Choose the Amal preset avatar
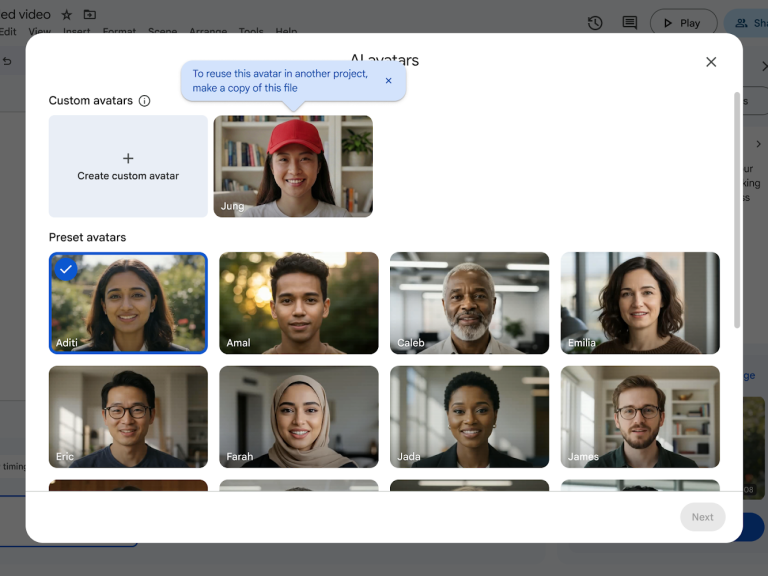The height and width of the screenshot is (576, 768). pos(299,303)
